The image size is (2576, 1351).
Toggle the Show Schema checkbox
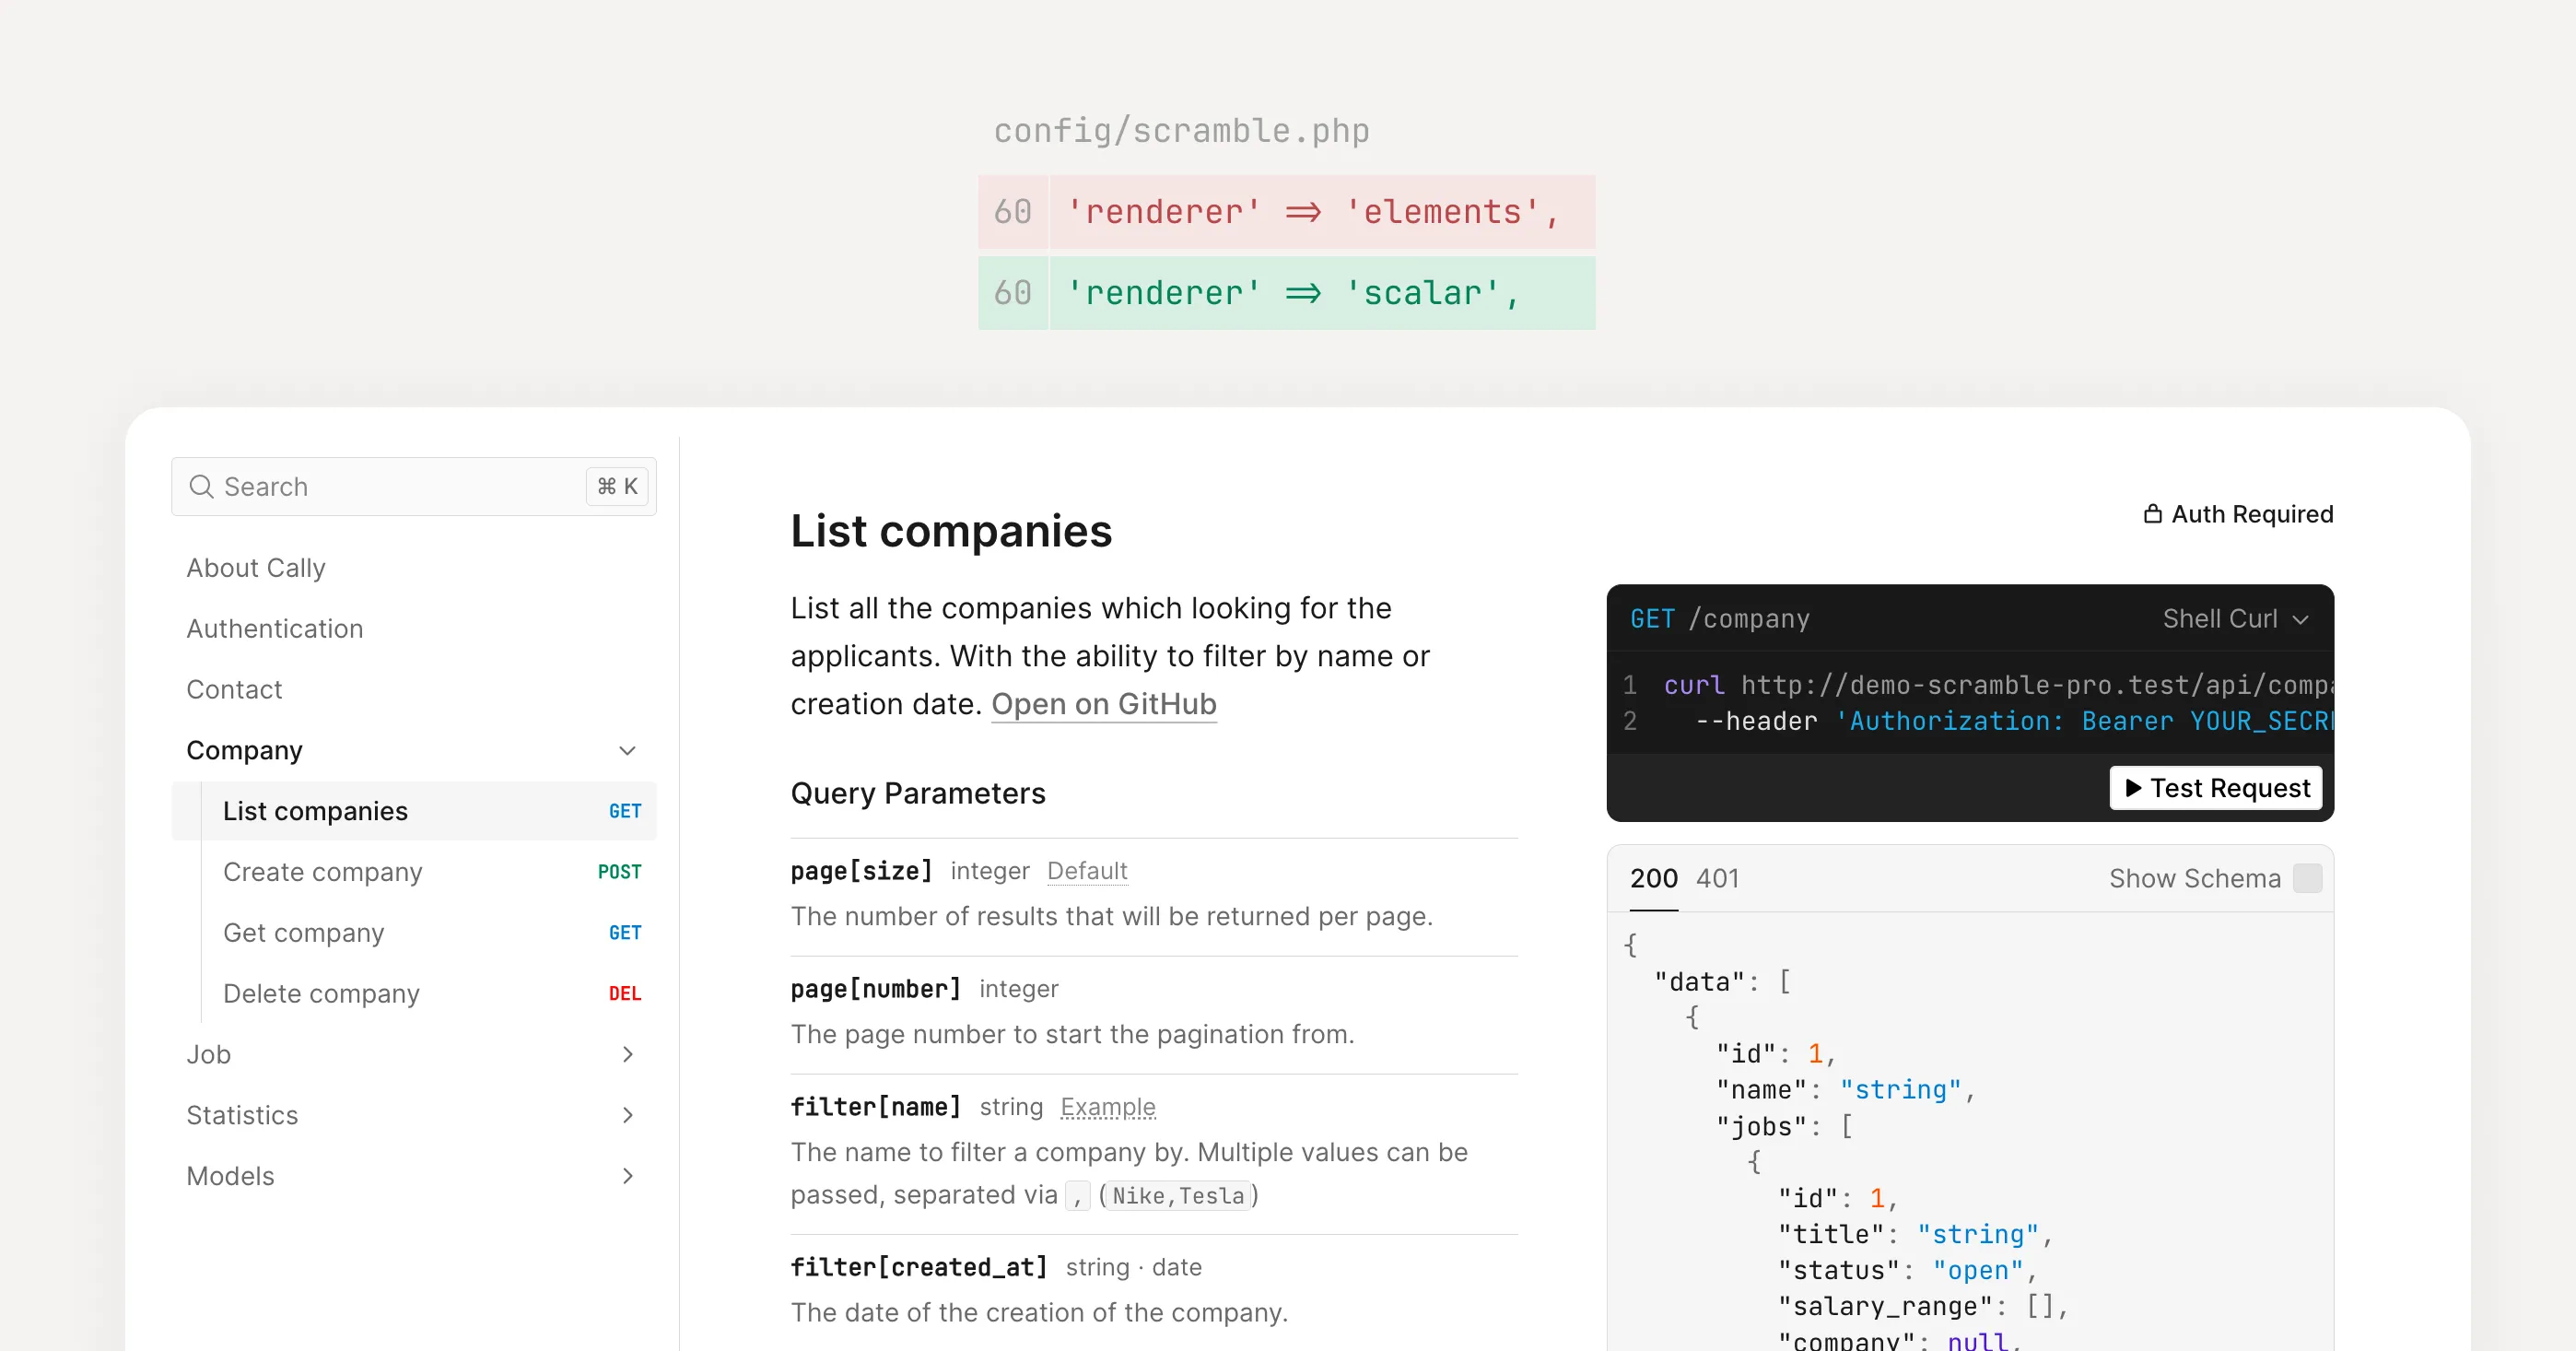click(2307, 878)
